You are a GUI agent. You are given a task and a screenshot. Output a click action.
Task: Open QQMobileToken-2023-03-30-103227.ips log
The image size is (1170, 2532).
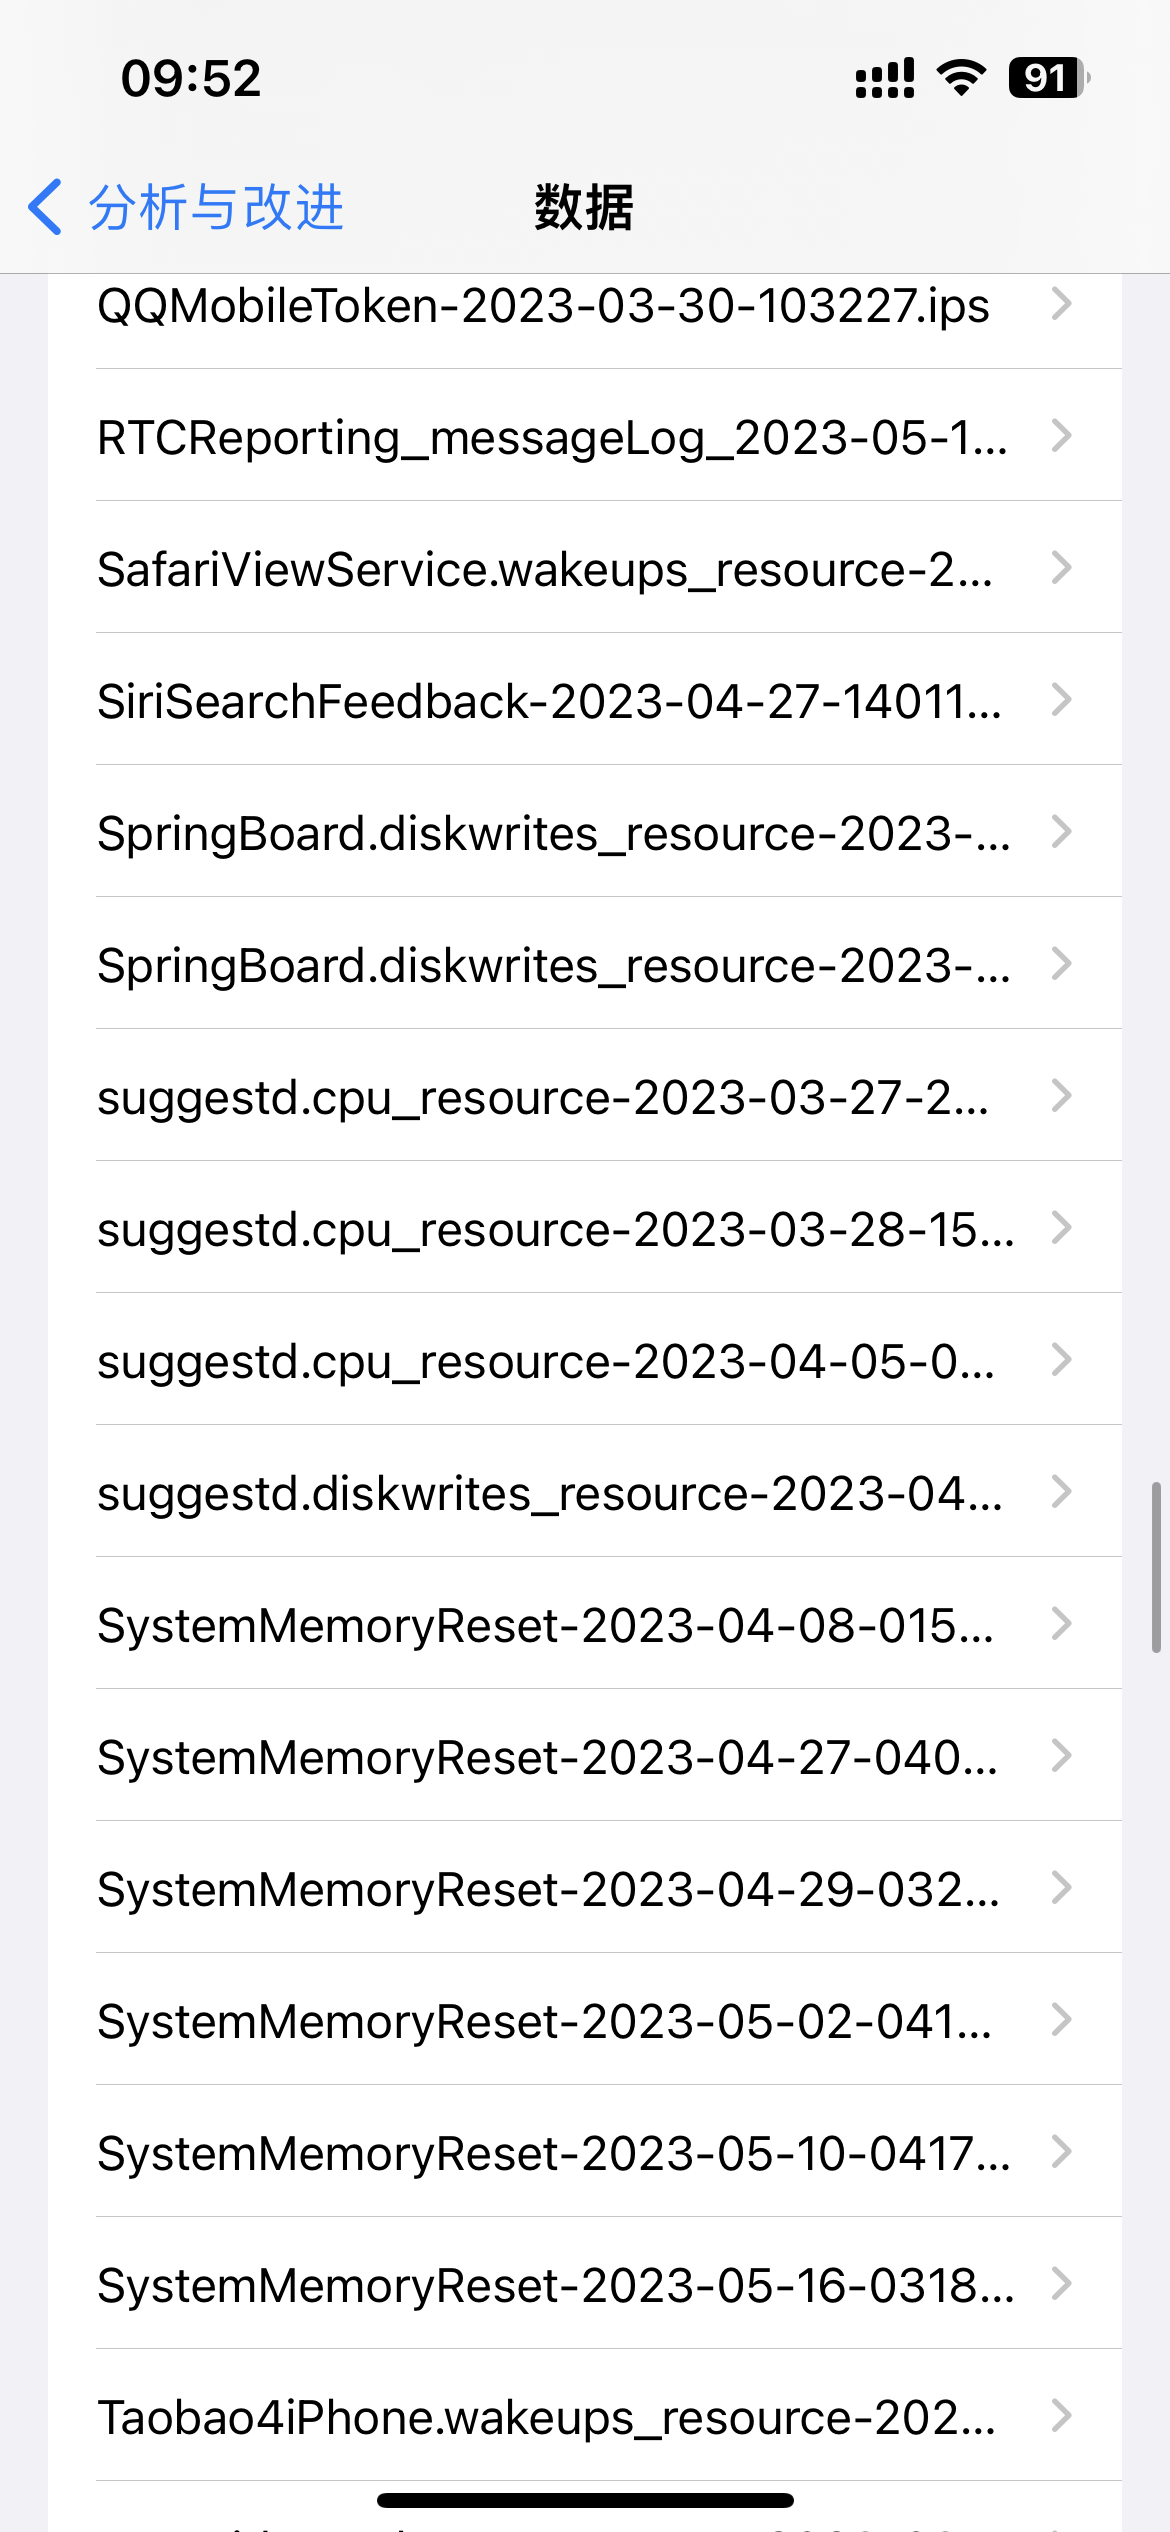coord(543,306)
